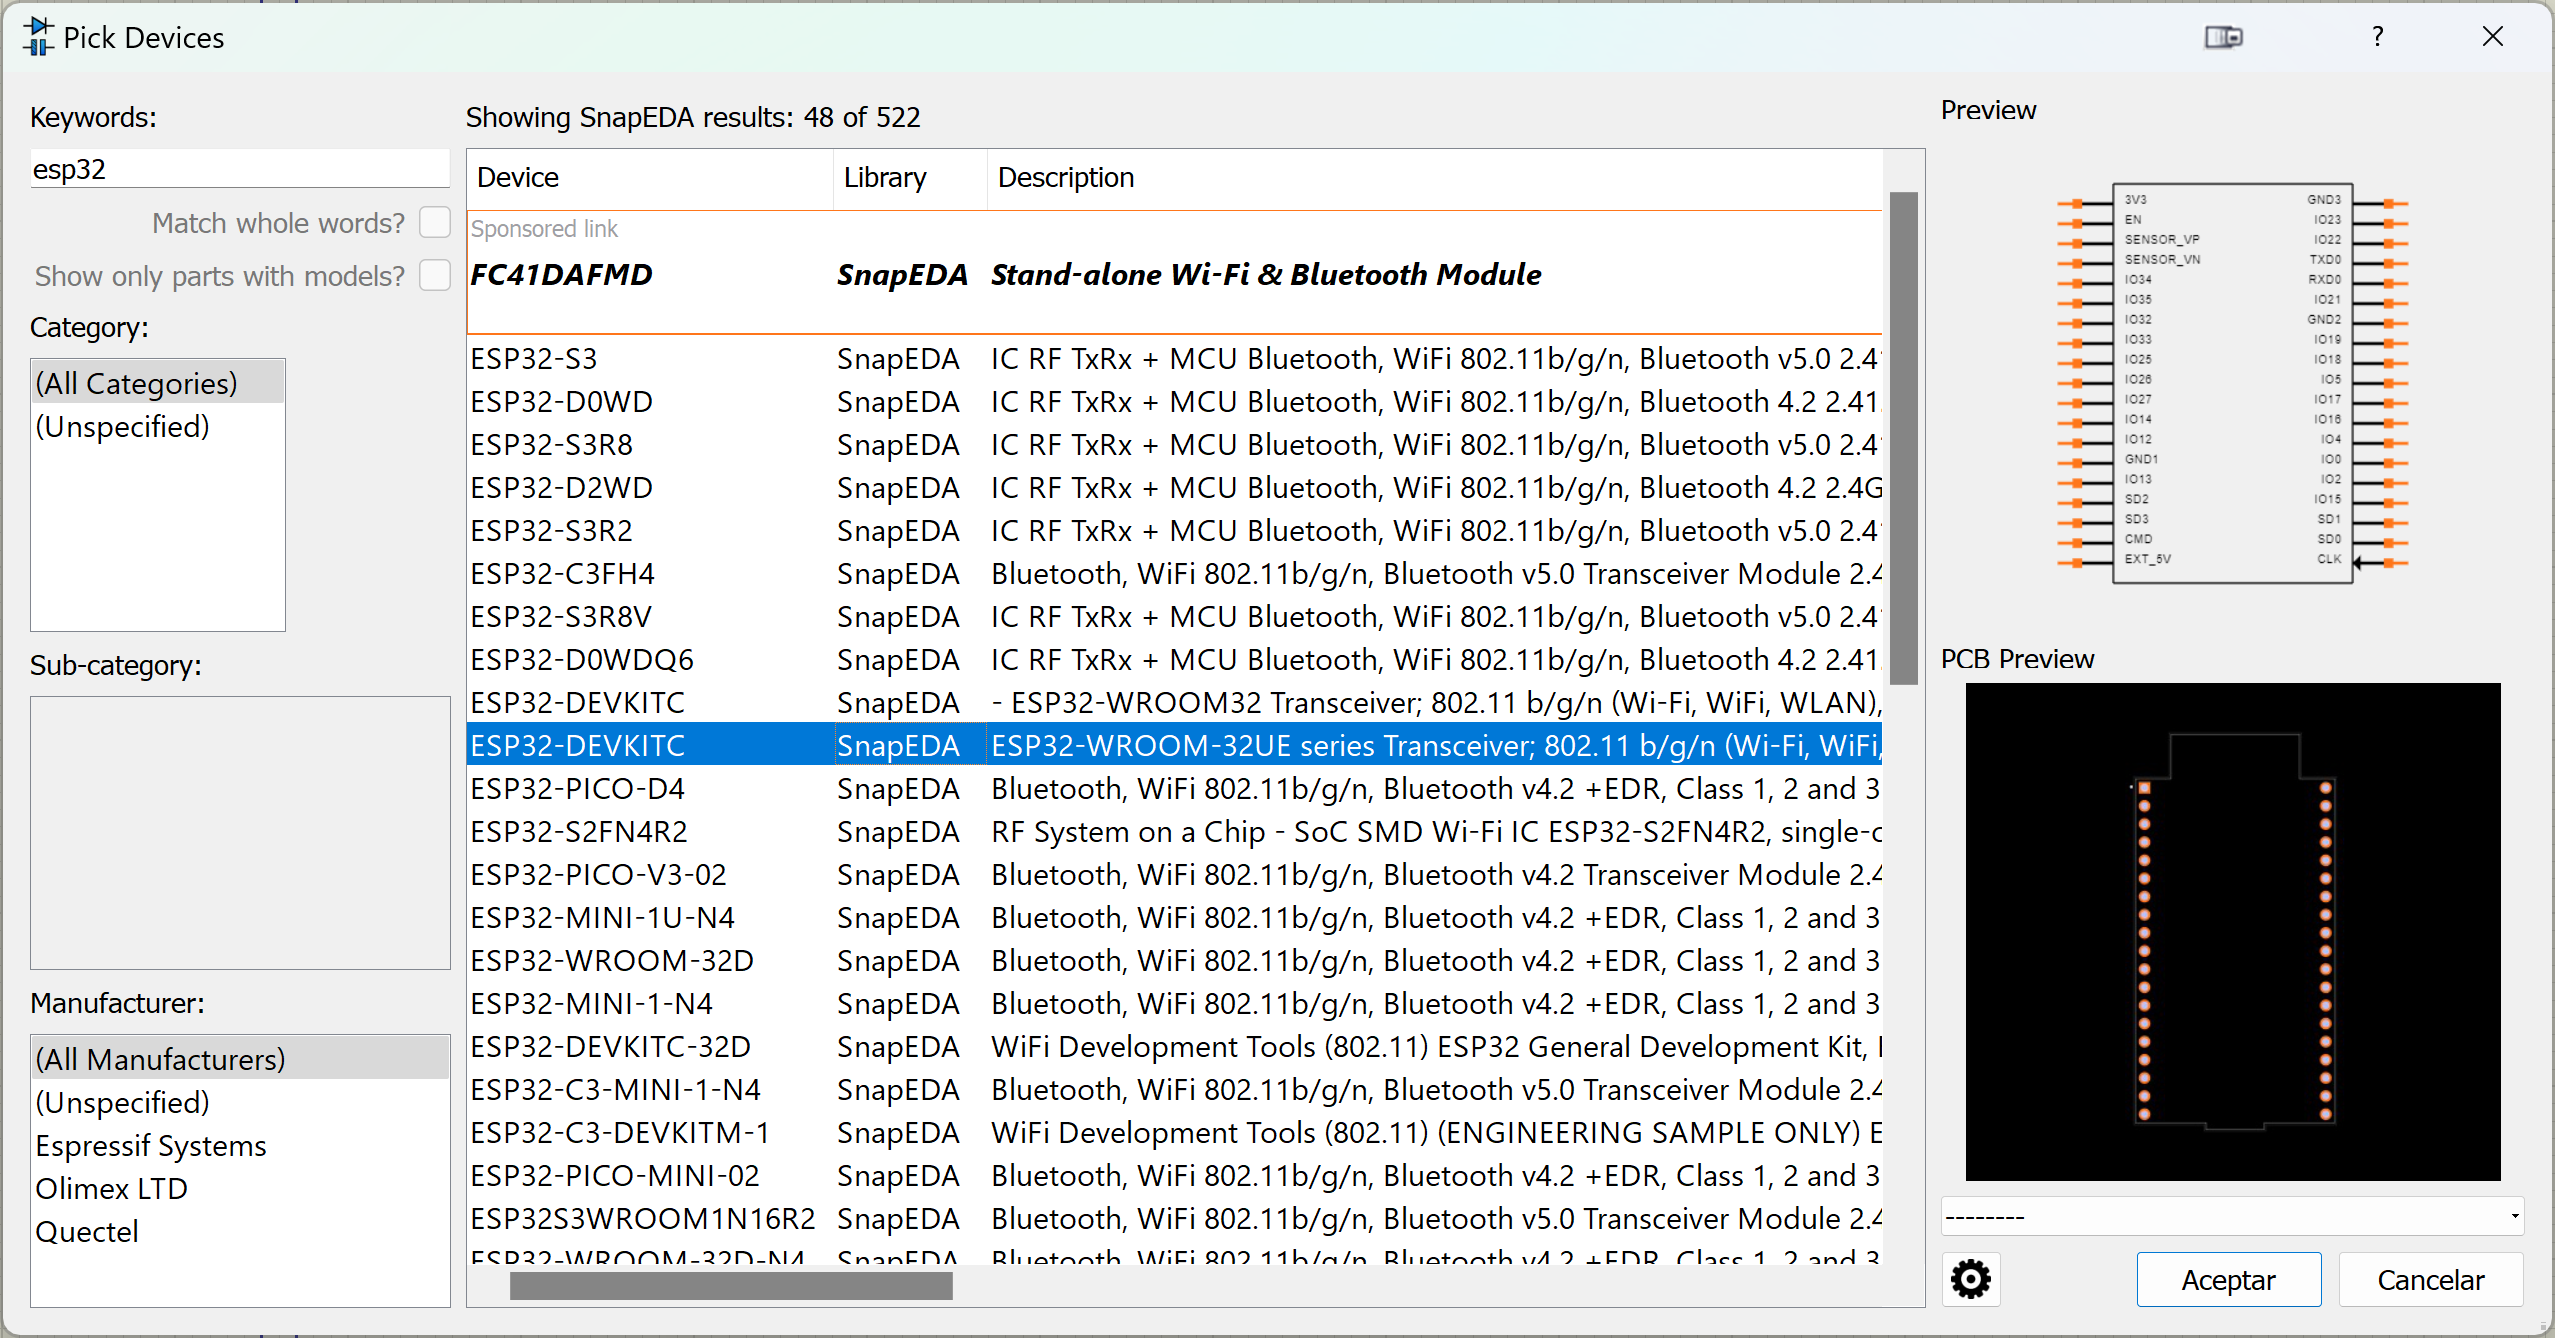The image size is (2555, 1338).
Task: Toggle Show only parts with models
Action: tap(435, 275)
